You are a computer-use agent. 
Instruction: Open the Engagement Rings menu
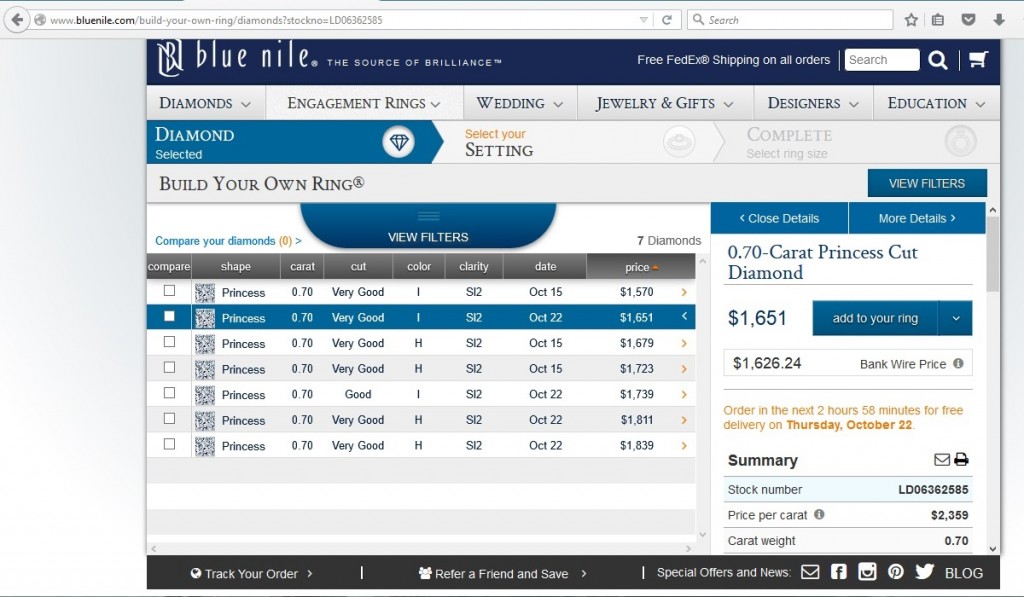tap(364, 103)
